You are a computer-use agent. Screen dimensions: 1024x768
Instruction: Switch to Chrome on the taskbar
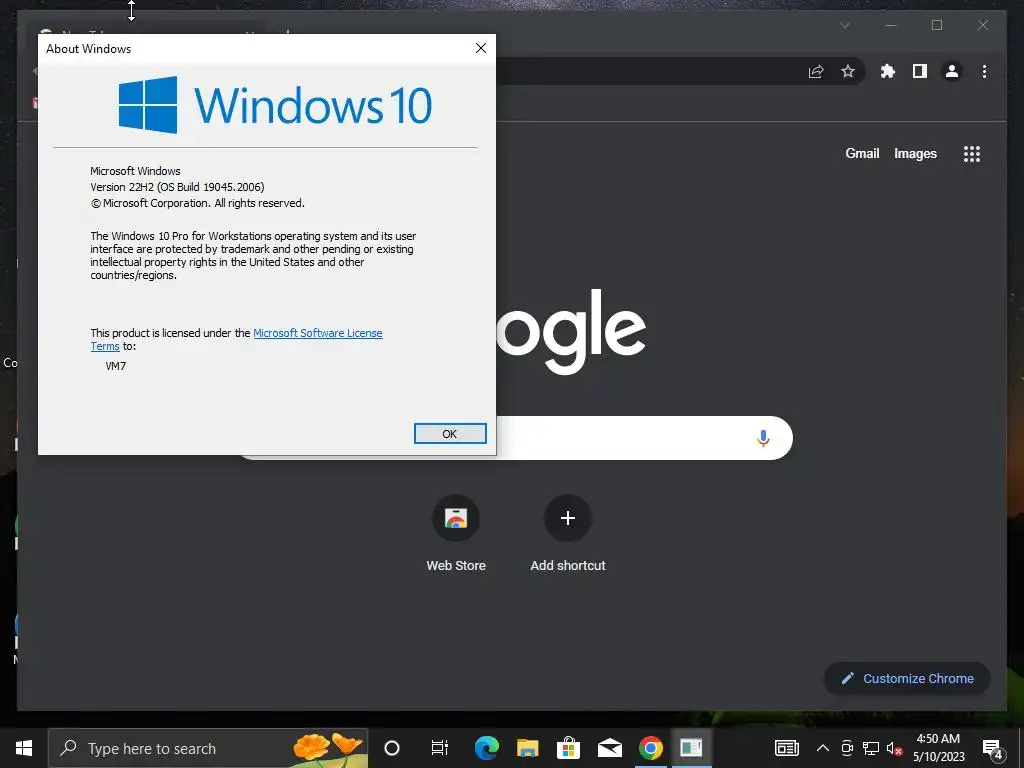(650, 748)
